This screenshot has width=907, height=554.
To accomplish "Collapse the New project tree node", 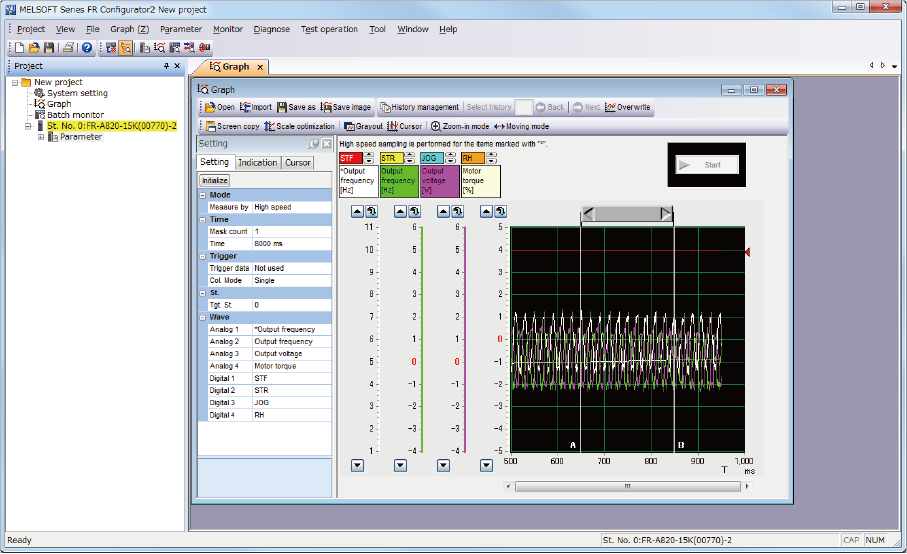I will point(15,83).
